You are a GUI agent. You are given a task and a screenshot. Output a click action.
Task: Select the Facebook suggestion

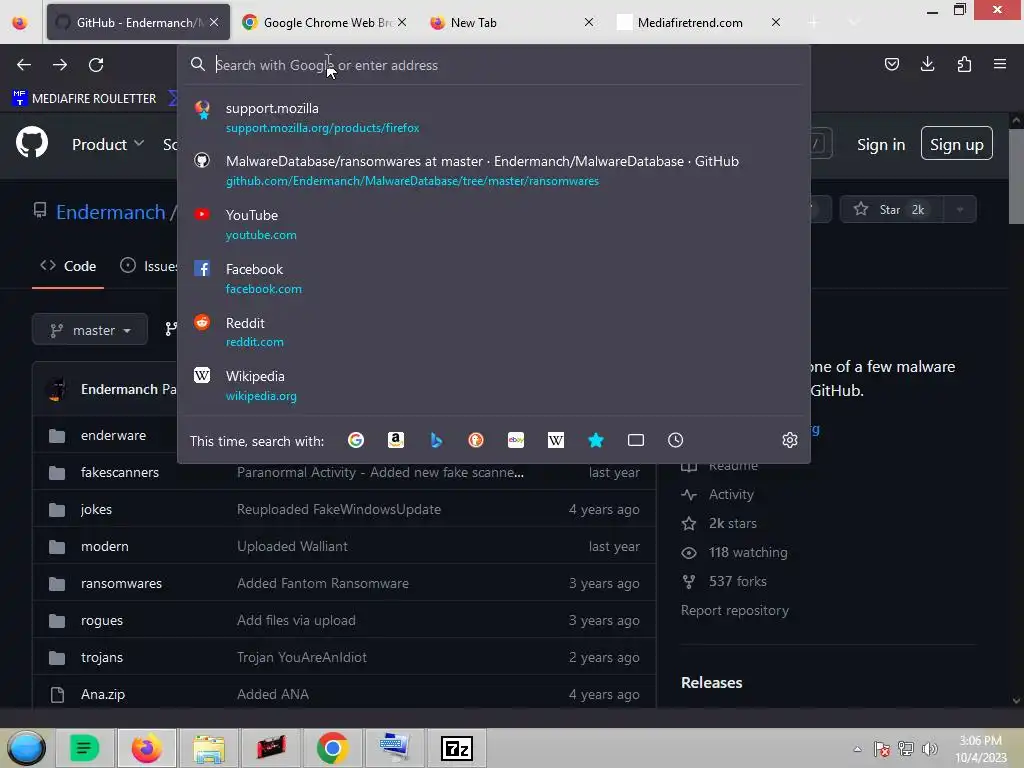494,279
